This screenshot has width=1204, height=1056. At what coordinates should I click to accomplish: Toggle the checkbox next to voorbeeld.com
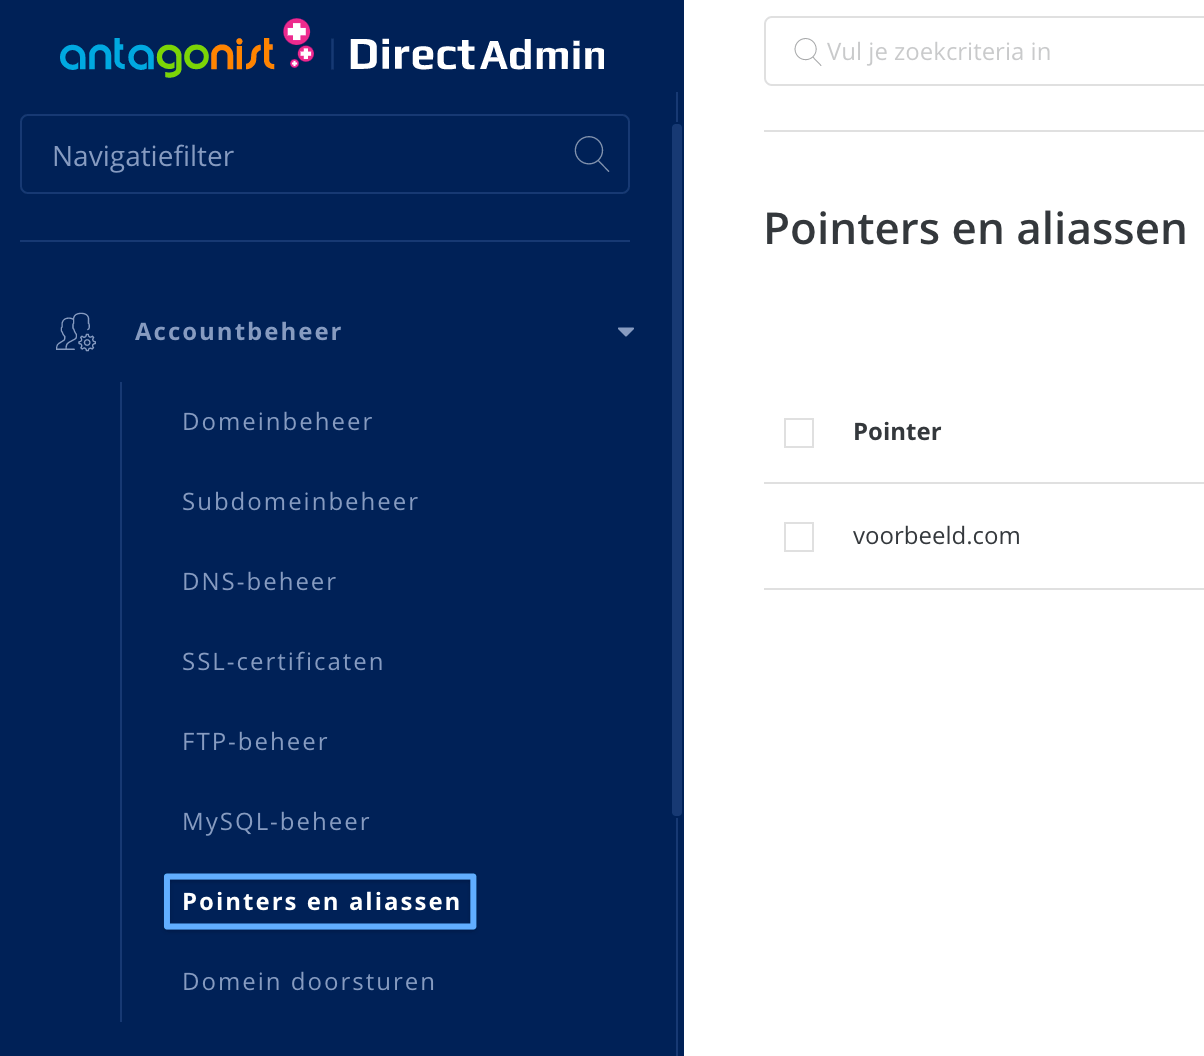798,536
